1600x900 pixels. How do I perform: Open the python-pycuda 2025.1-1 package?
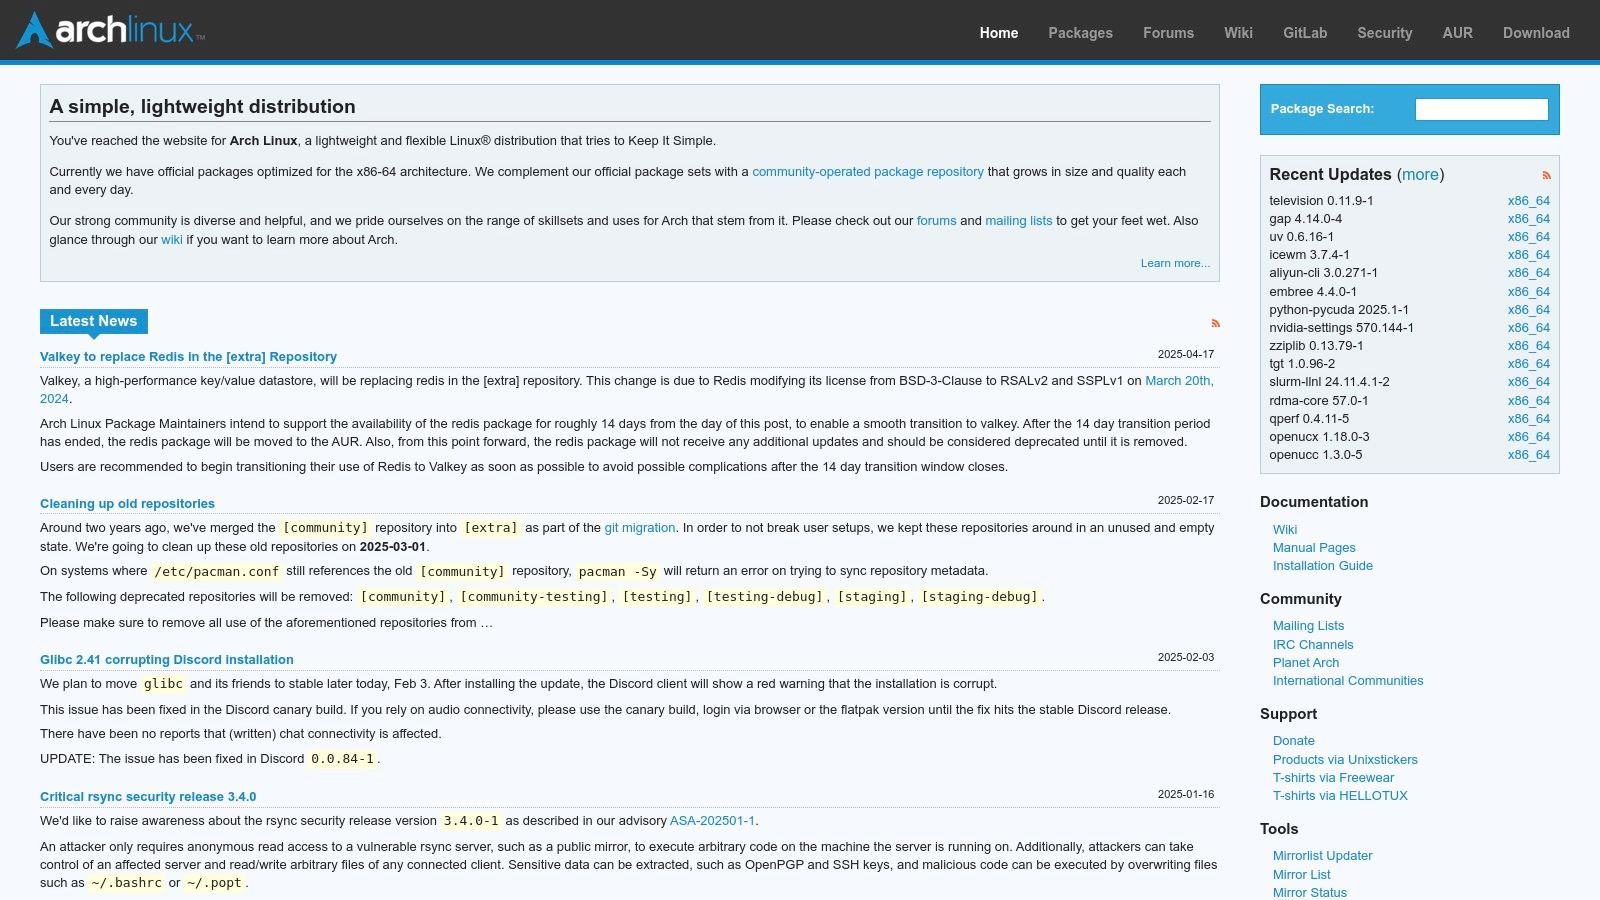[x=1339, y=310]
